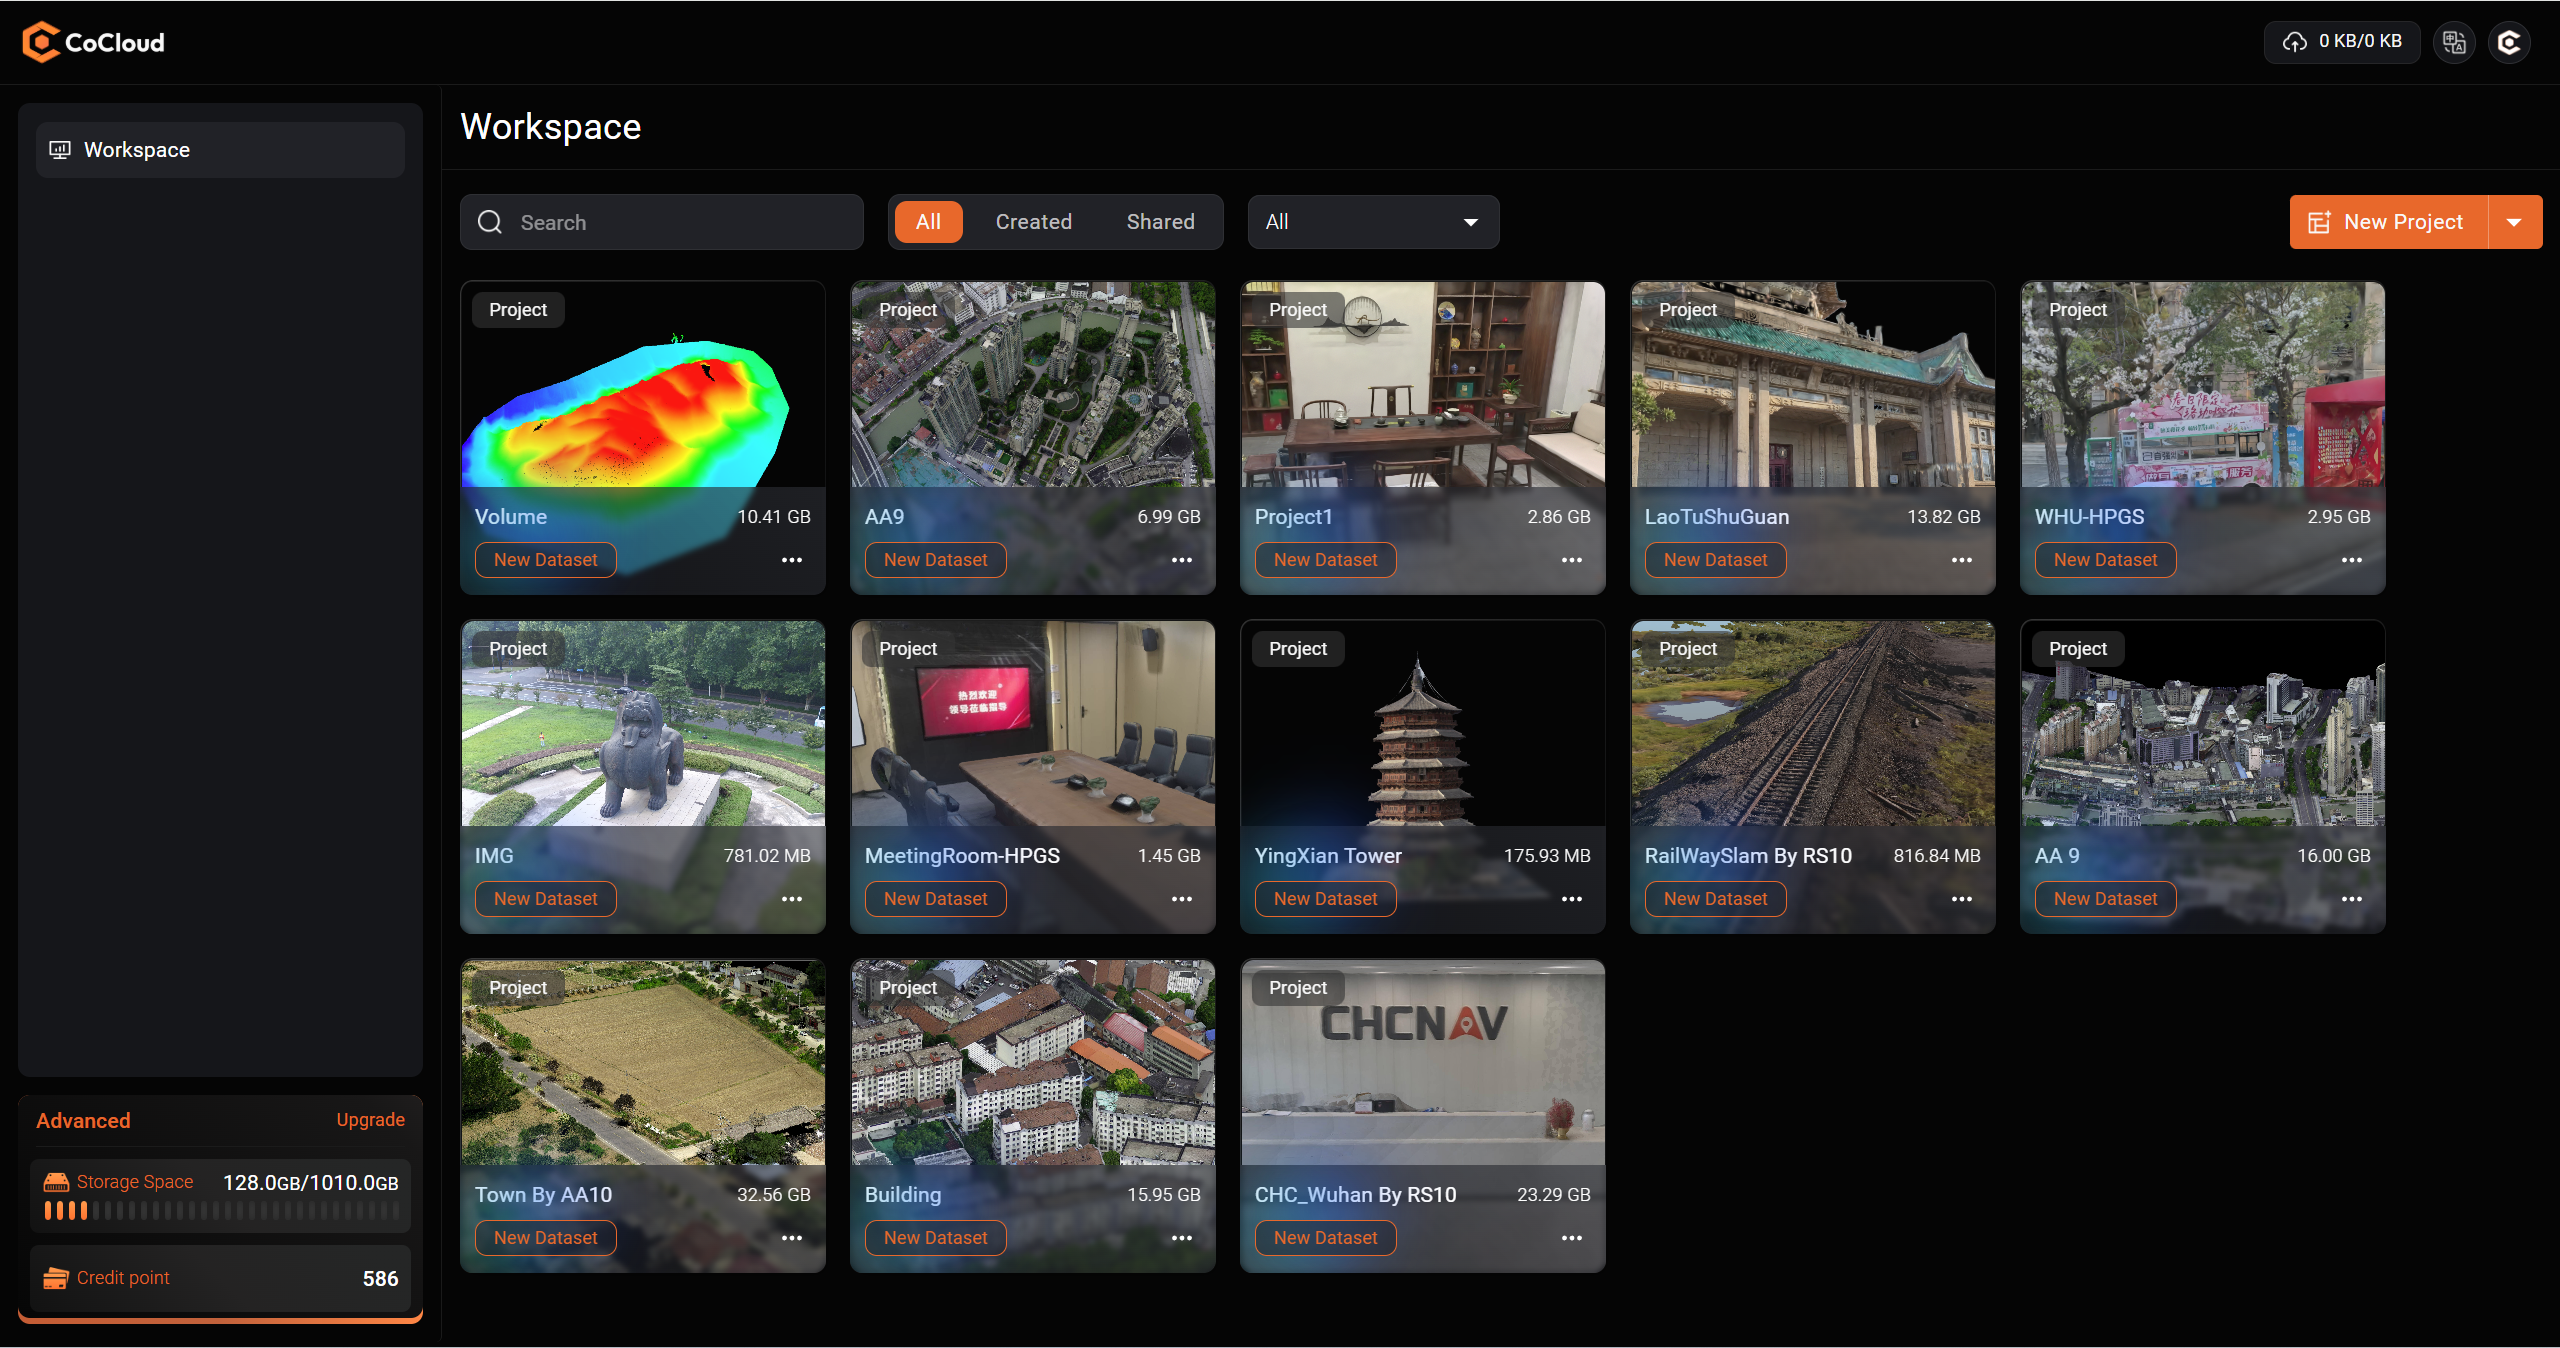Click the search magnifier icon
This screenshot has width=2560, height=1348.
pyautogui.click(x=489, y=221)
